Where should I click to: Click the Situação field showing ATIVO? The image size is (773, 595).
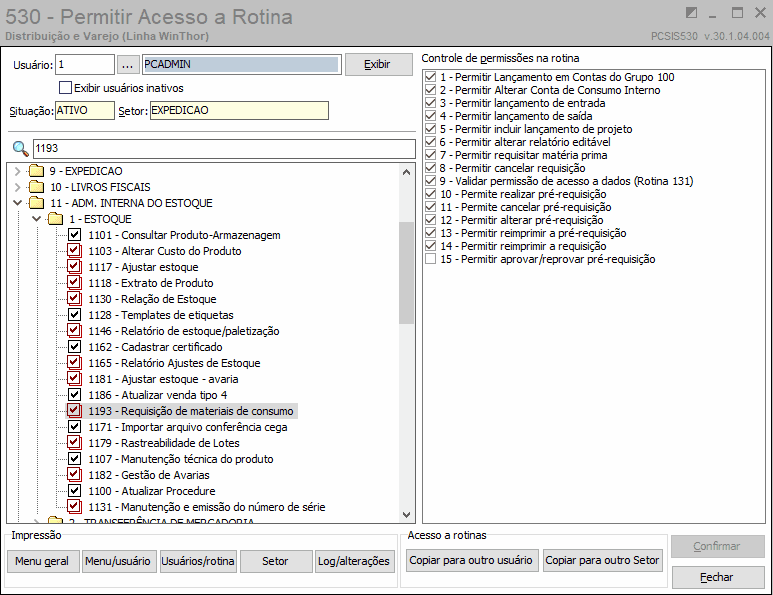tap(84, 110)
